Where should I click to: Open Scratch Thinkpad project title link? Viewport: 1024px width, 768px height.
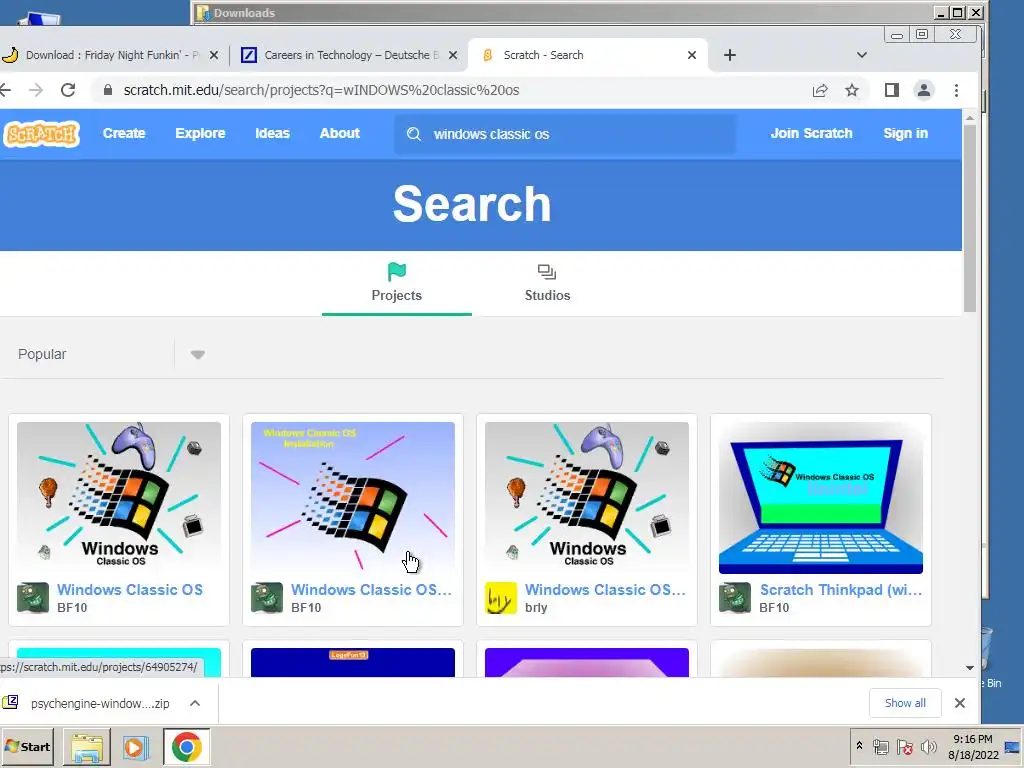pyautogui.click(x=840, y=590)
